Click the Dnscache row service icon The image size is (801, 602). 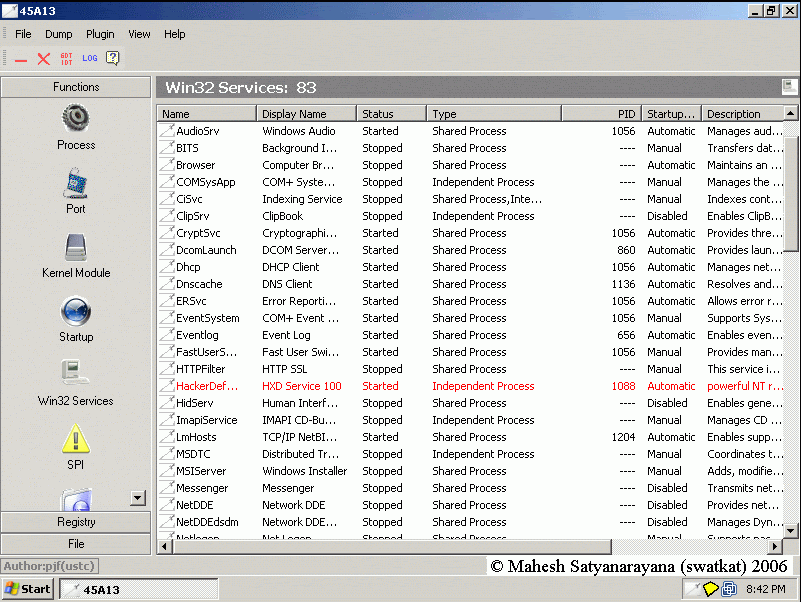167,283
